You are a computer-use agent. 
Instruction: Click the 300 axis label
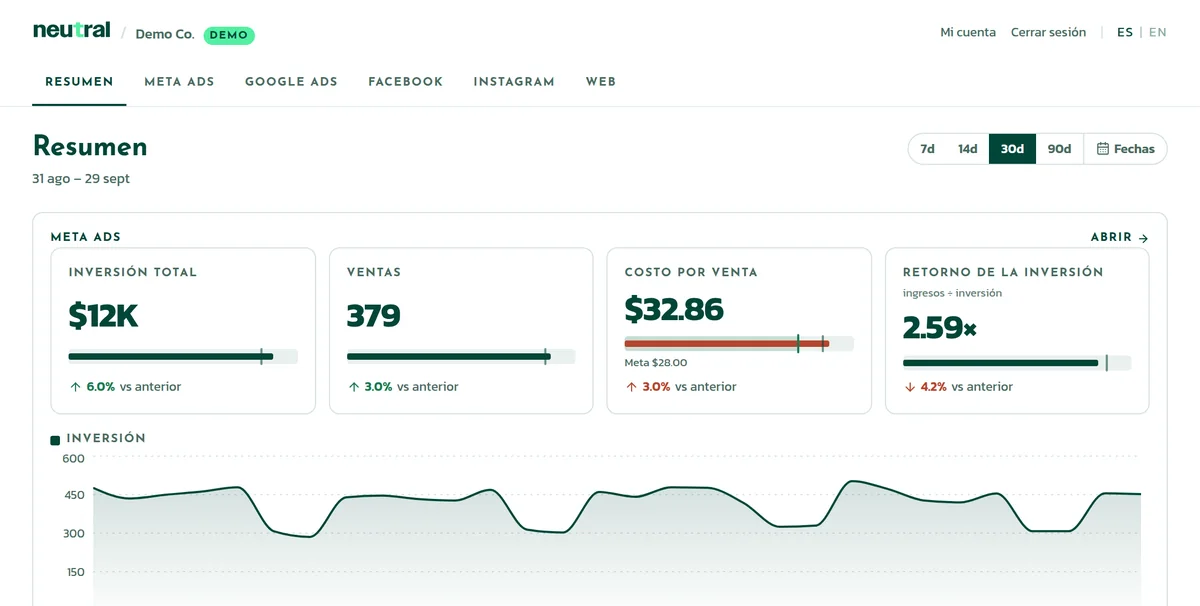click(74, 534)
